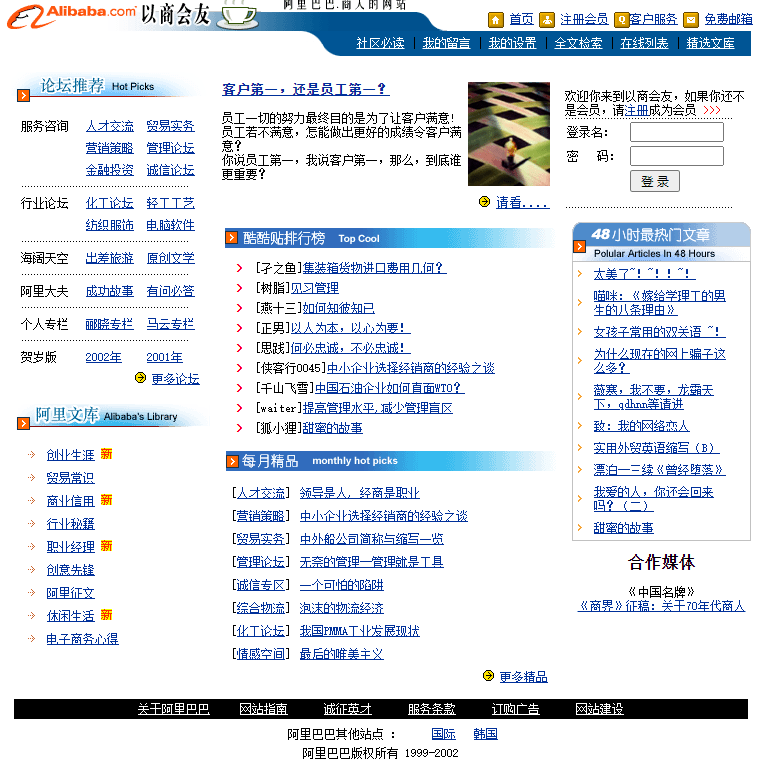The height and width of the screenshot is (766, 757).
Task: Open 订购广告 footer link
Action: coord(515,709)
